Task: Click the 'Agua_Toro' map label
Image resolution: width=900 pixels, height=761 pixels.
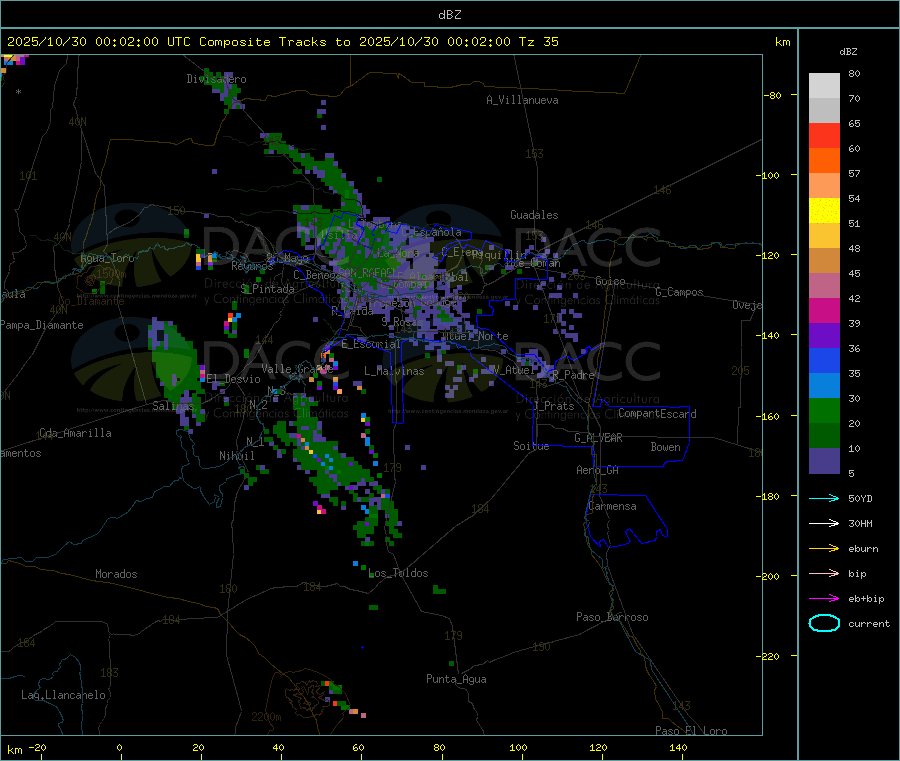Action: pos(107,258)
